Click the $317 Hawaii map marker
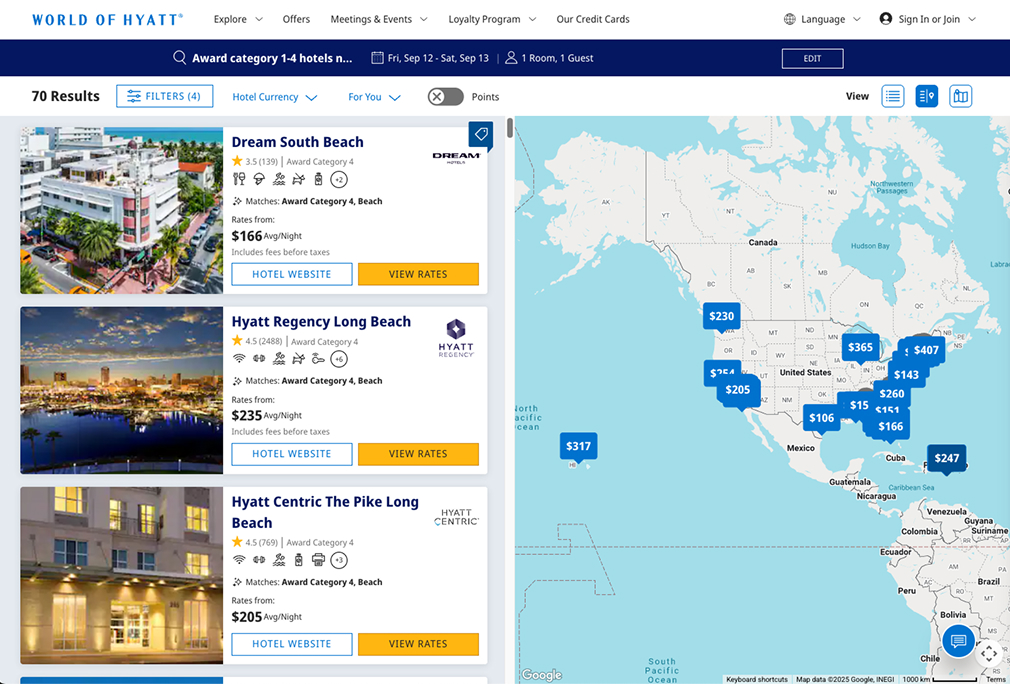This screenshot has width=1010, height=684. tap(578, 446)
